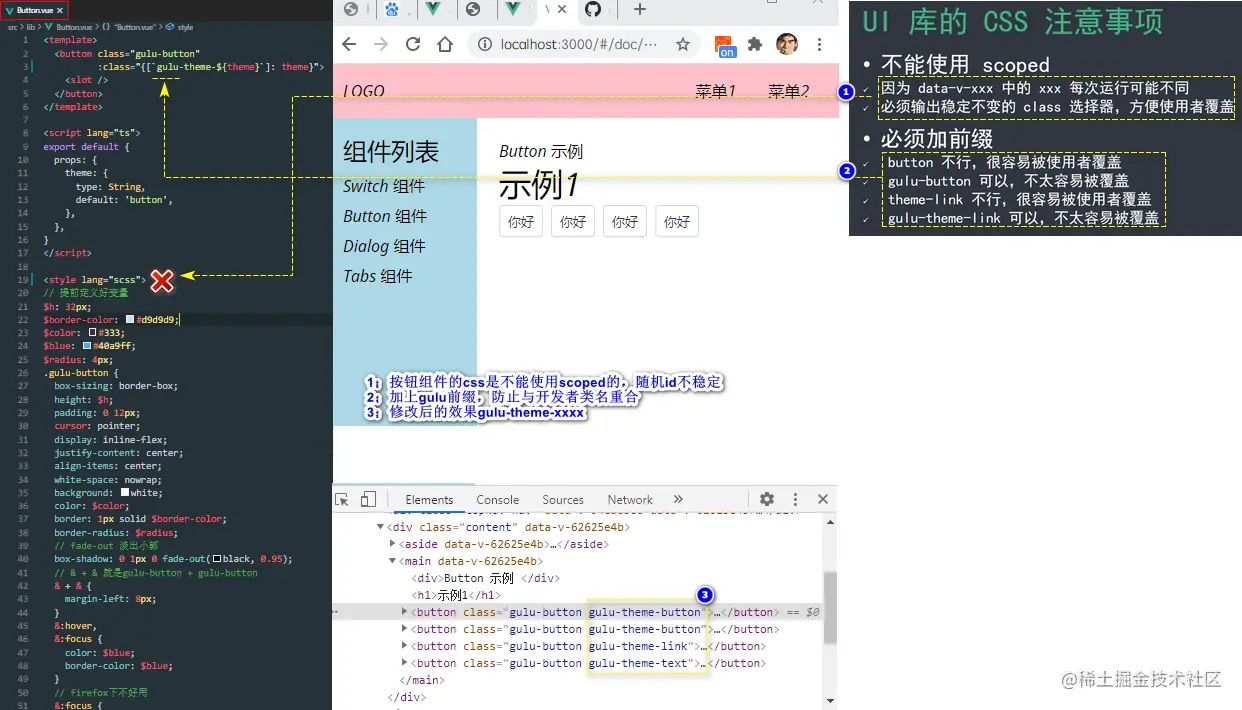This screenshot has height=710, width=1242.
Task: Click the cursor: pointer code line
Action: coord(99,426)
